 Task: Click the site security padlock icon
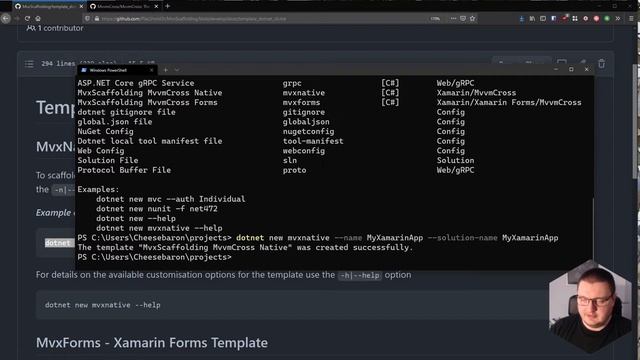point(97,18)
